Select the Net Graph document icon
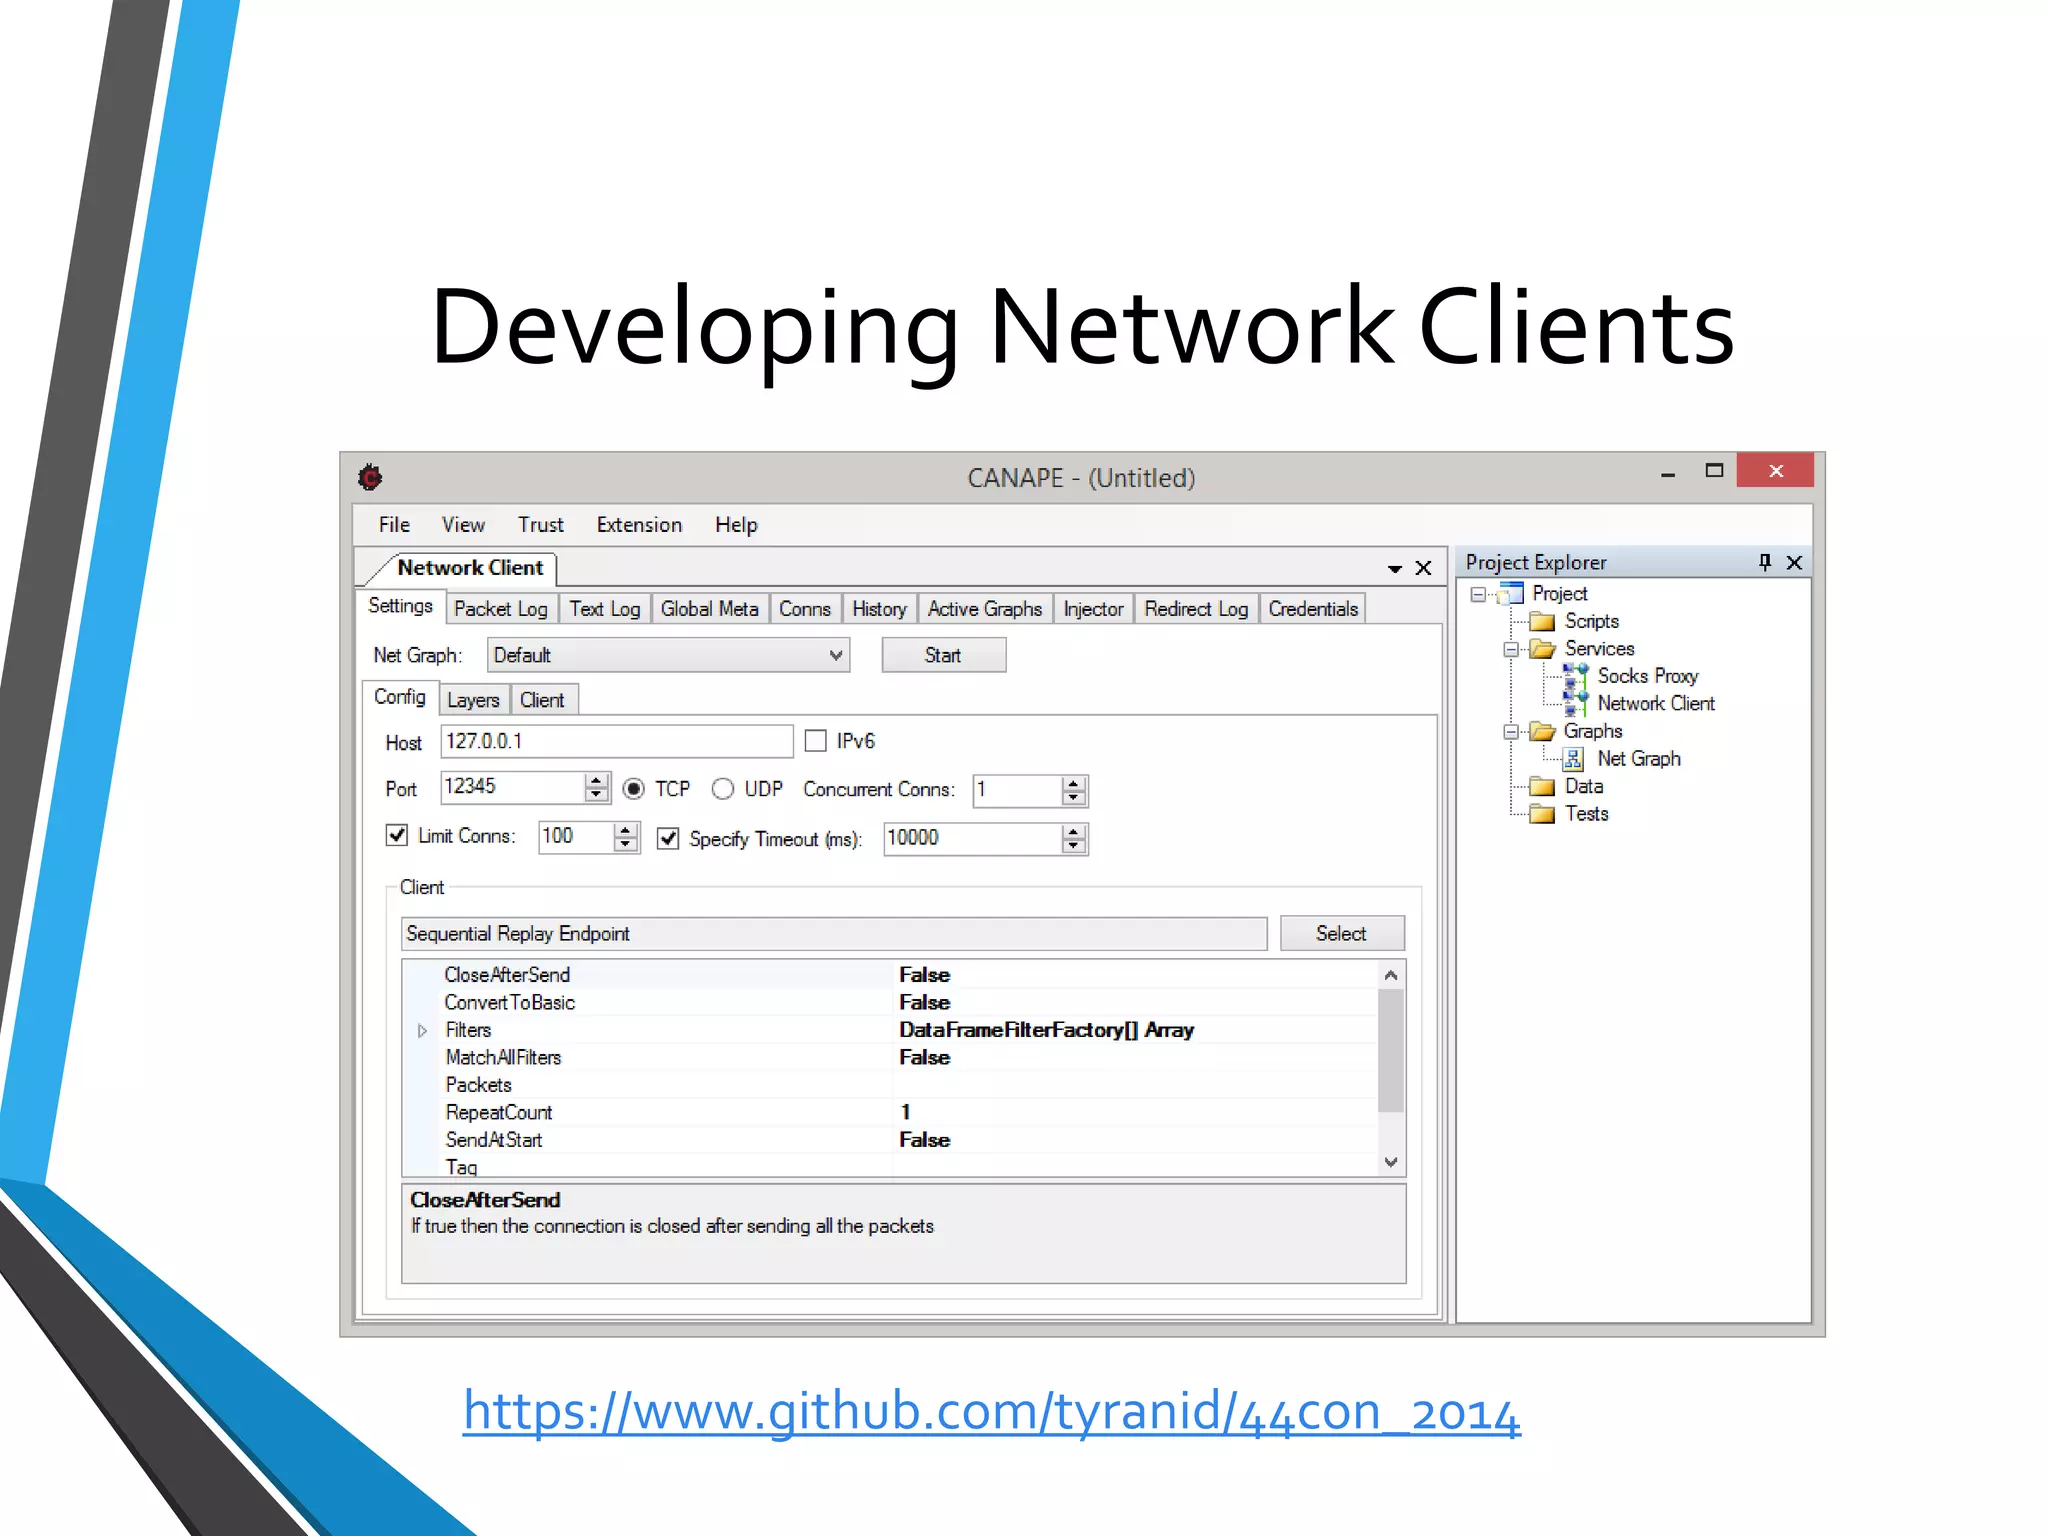Image resolution: width=2048 pixels, height=1536 pixels. click(x=1573, y=759)
